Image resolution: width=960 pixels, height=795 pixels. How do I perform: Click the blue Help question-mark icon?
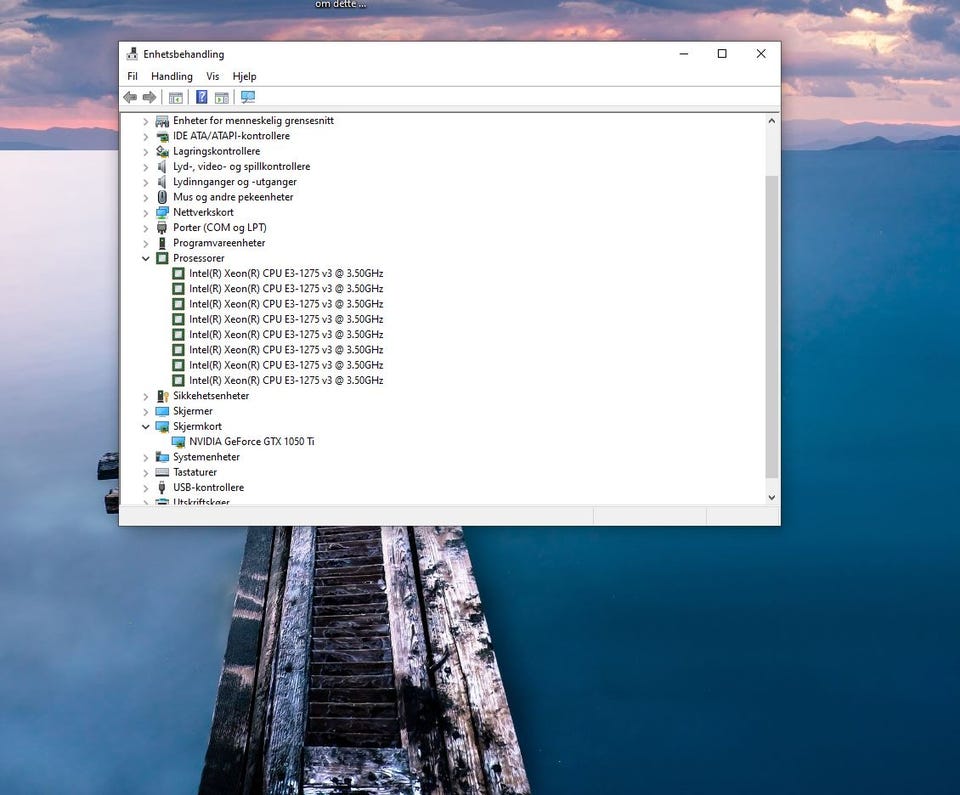(x=201, y=97)
